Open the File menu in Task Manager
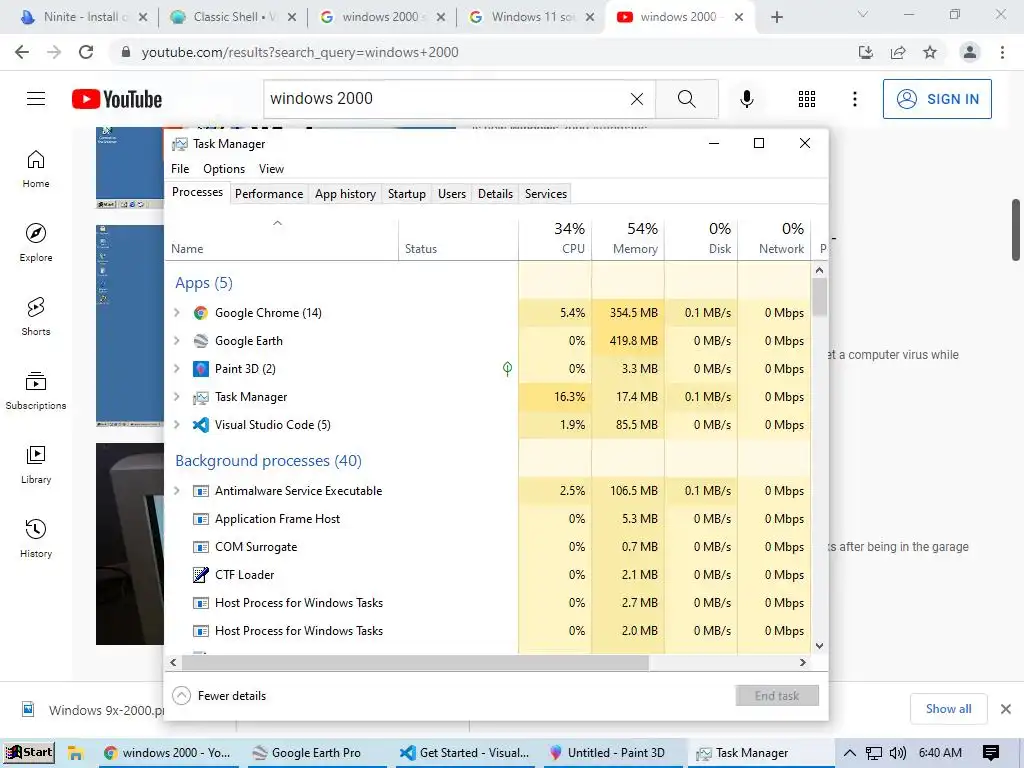1024x768 pixels. click(180, 168)
